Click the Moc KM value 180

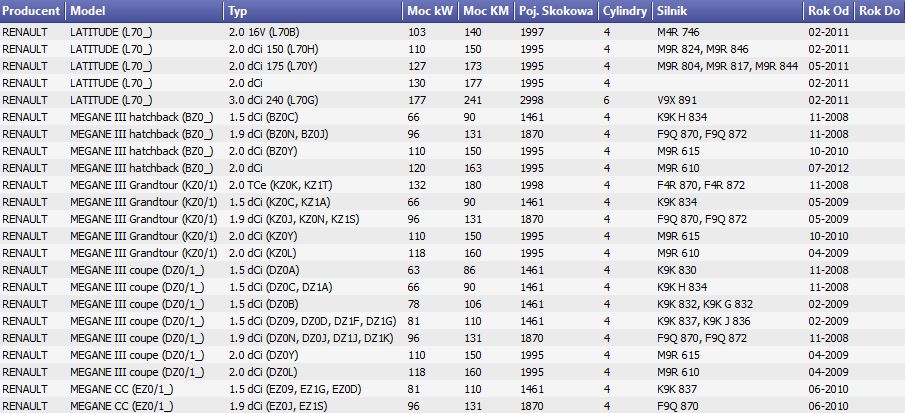click(472, 185)
